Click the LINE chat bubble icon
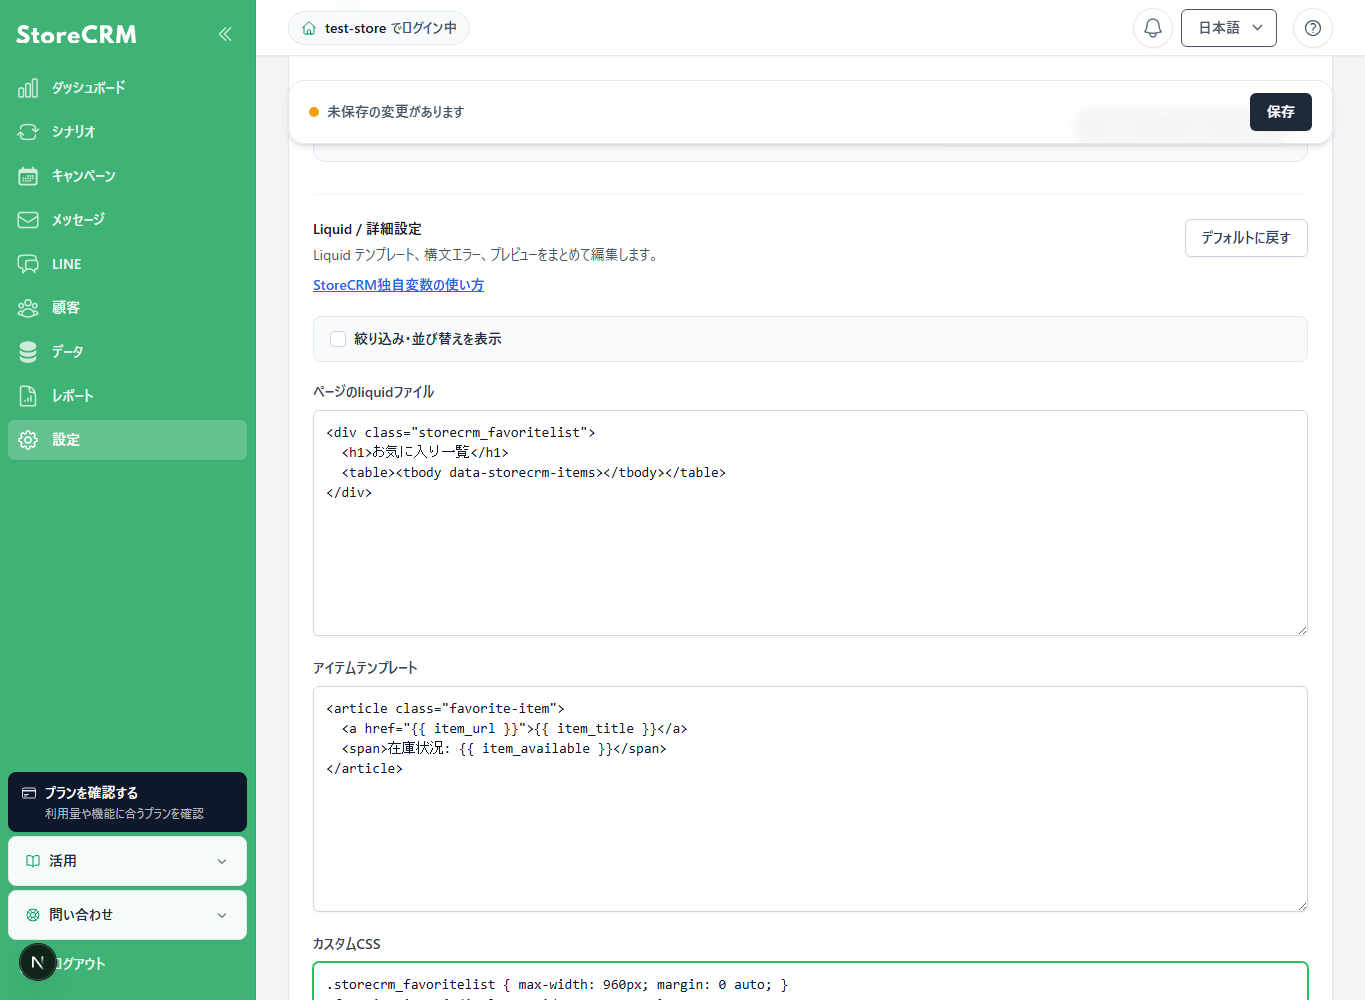The width and height of the screenshot is (1365, 1000). point(28,264)
